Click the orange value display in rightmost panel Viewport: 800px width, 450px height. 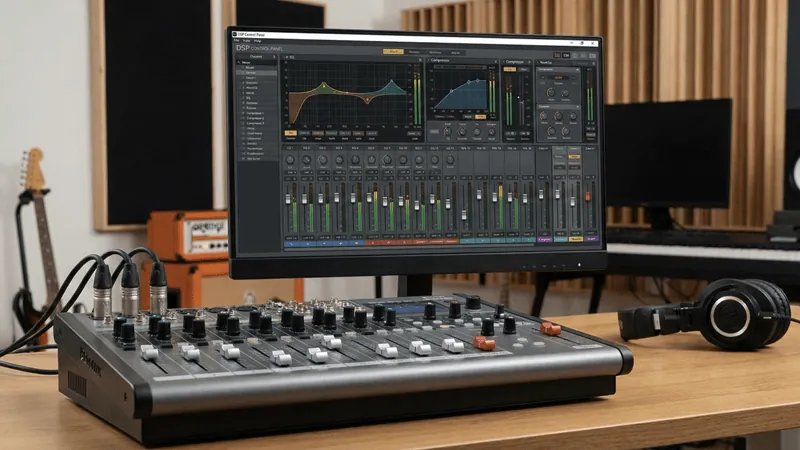pyautogui.click(x=558, y=78)
